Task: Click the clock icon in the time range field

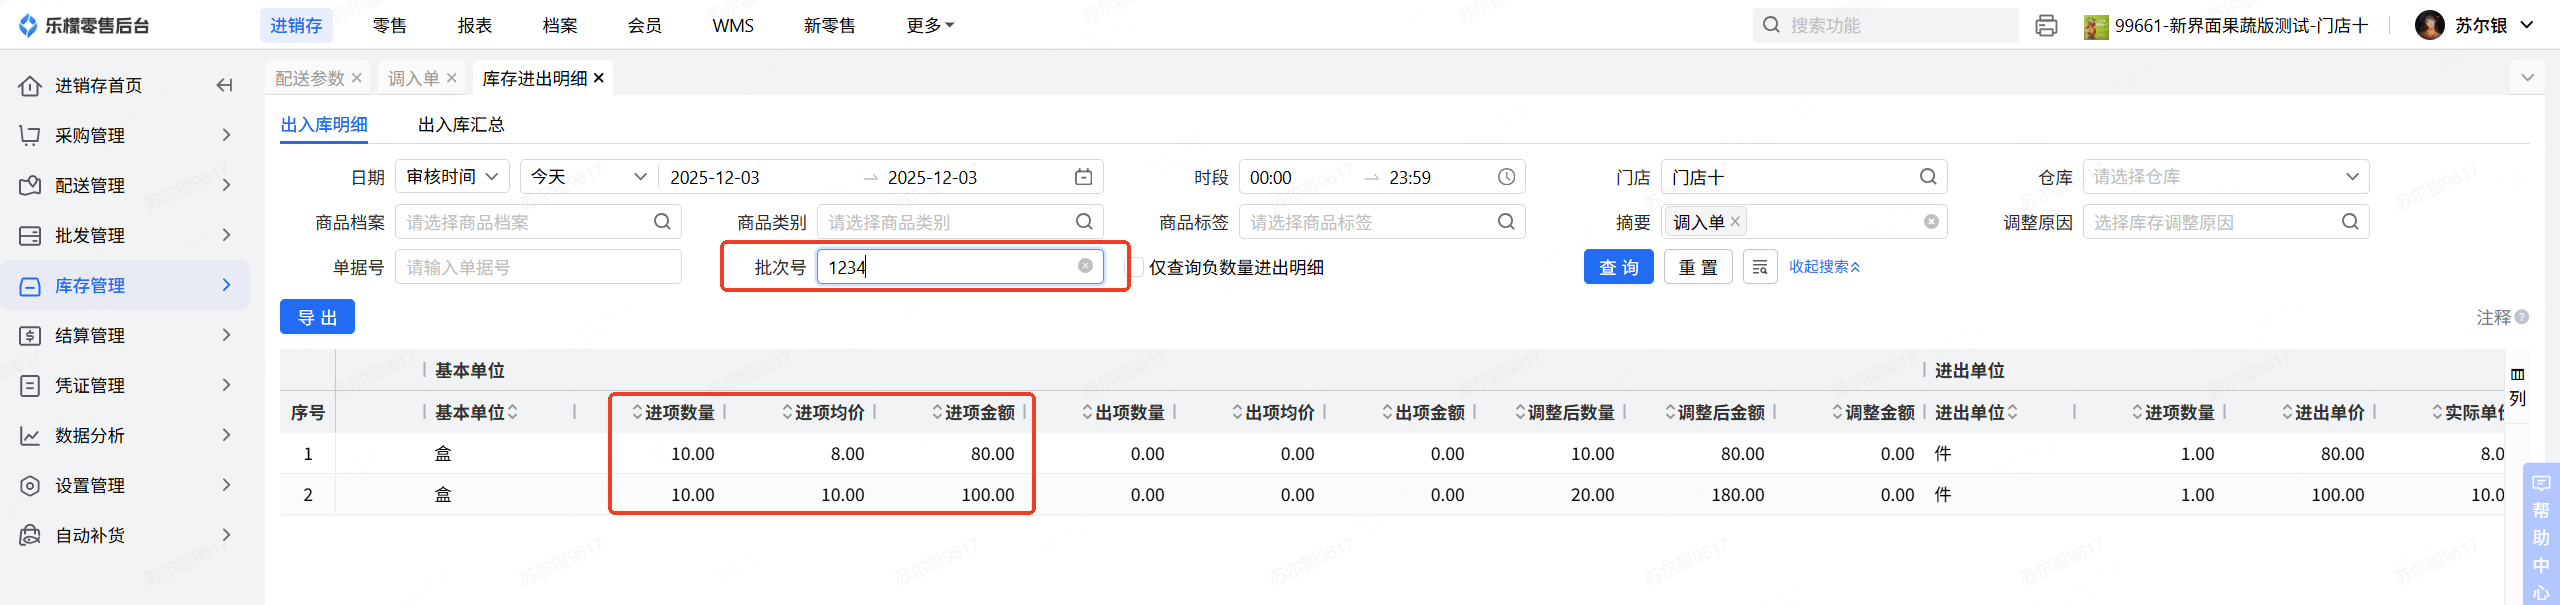Action: point(1506,177)
